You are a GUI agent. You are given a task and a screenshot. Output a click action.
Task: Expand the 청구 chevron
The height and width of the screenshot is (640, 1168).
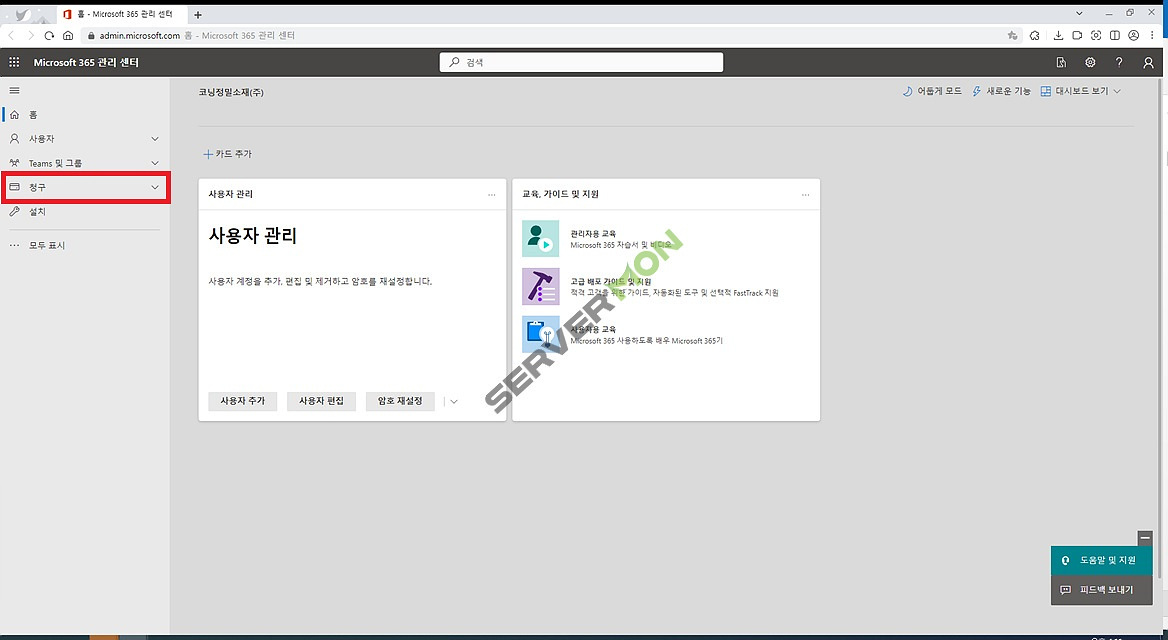tap(155, 187)
